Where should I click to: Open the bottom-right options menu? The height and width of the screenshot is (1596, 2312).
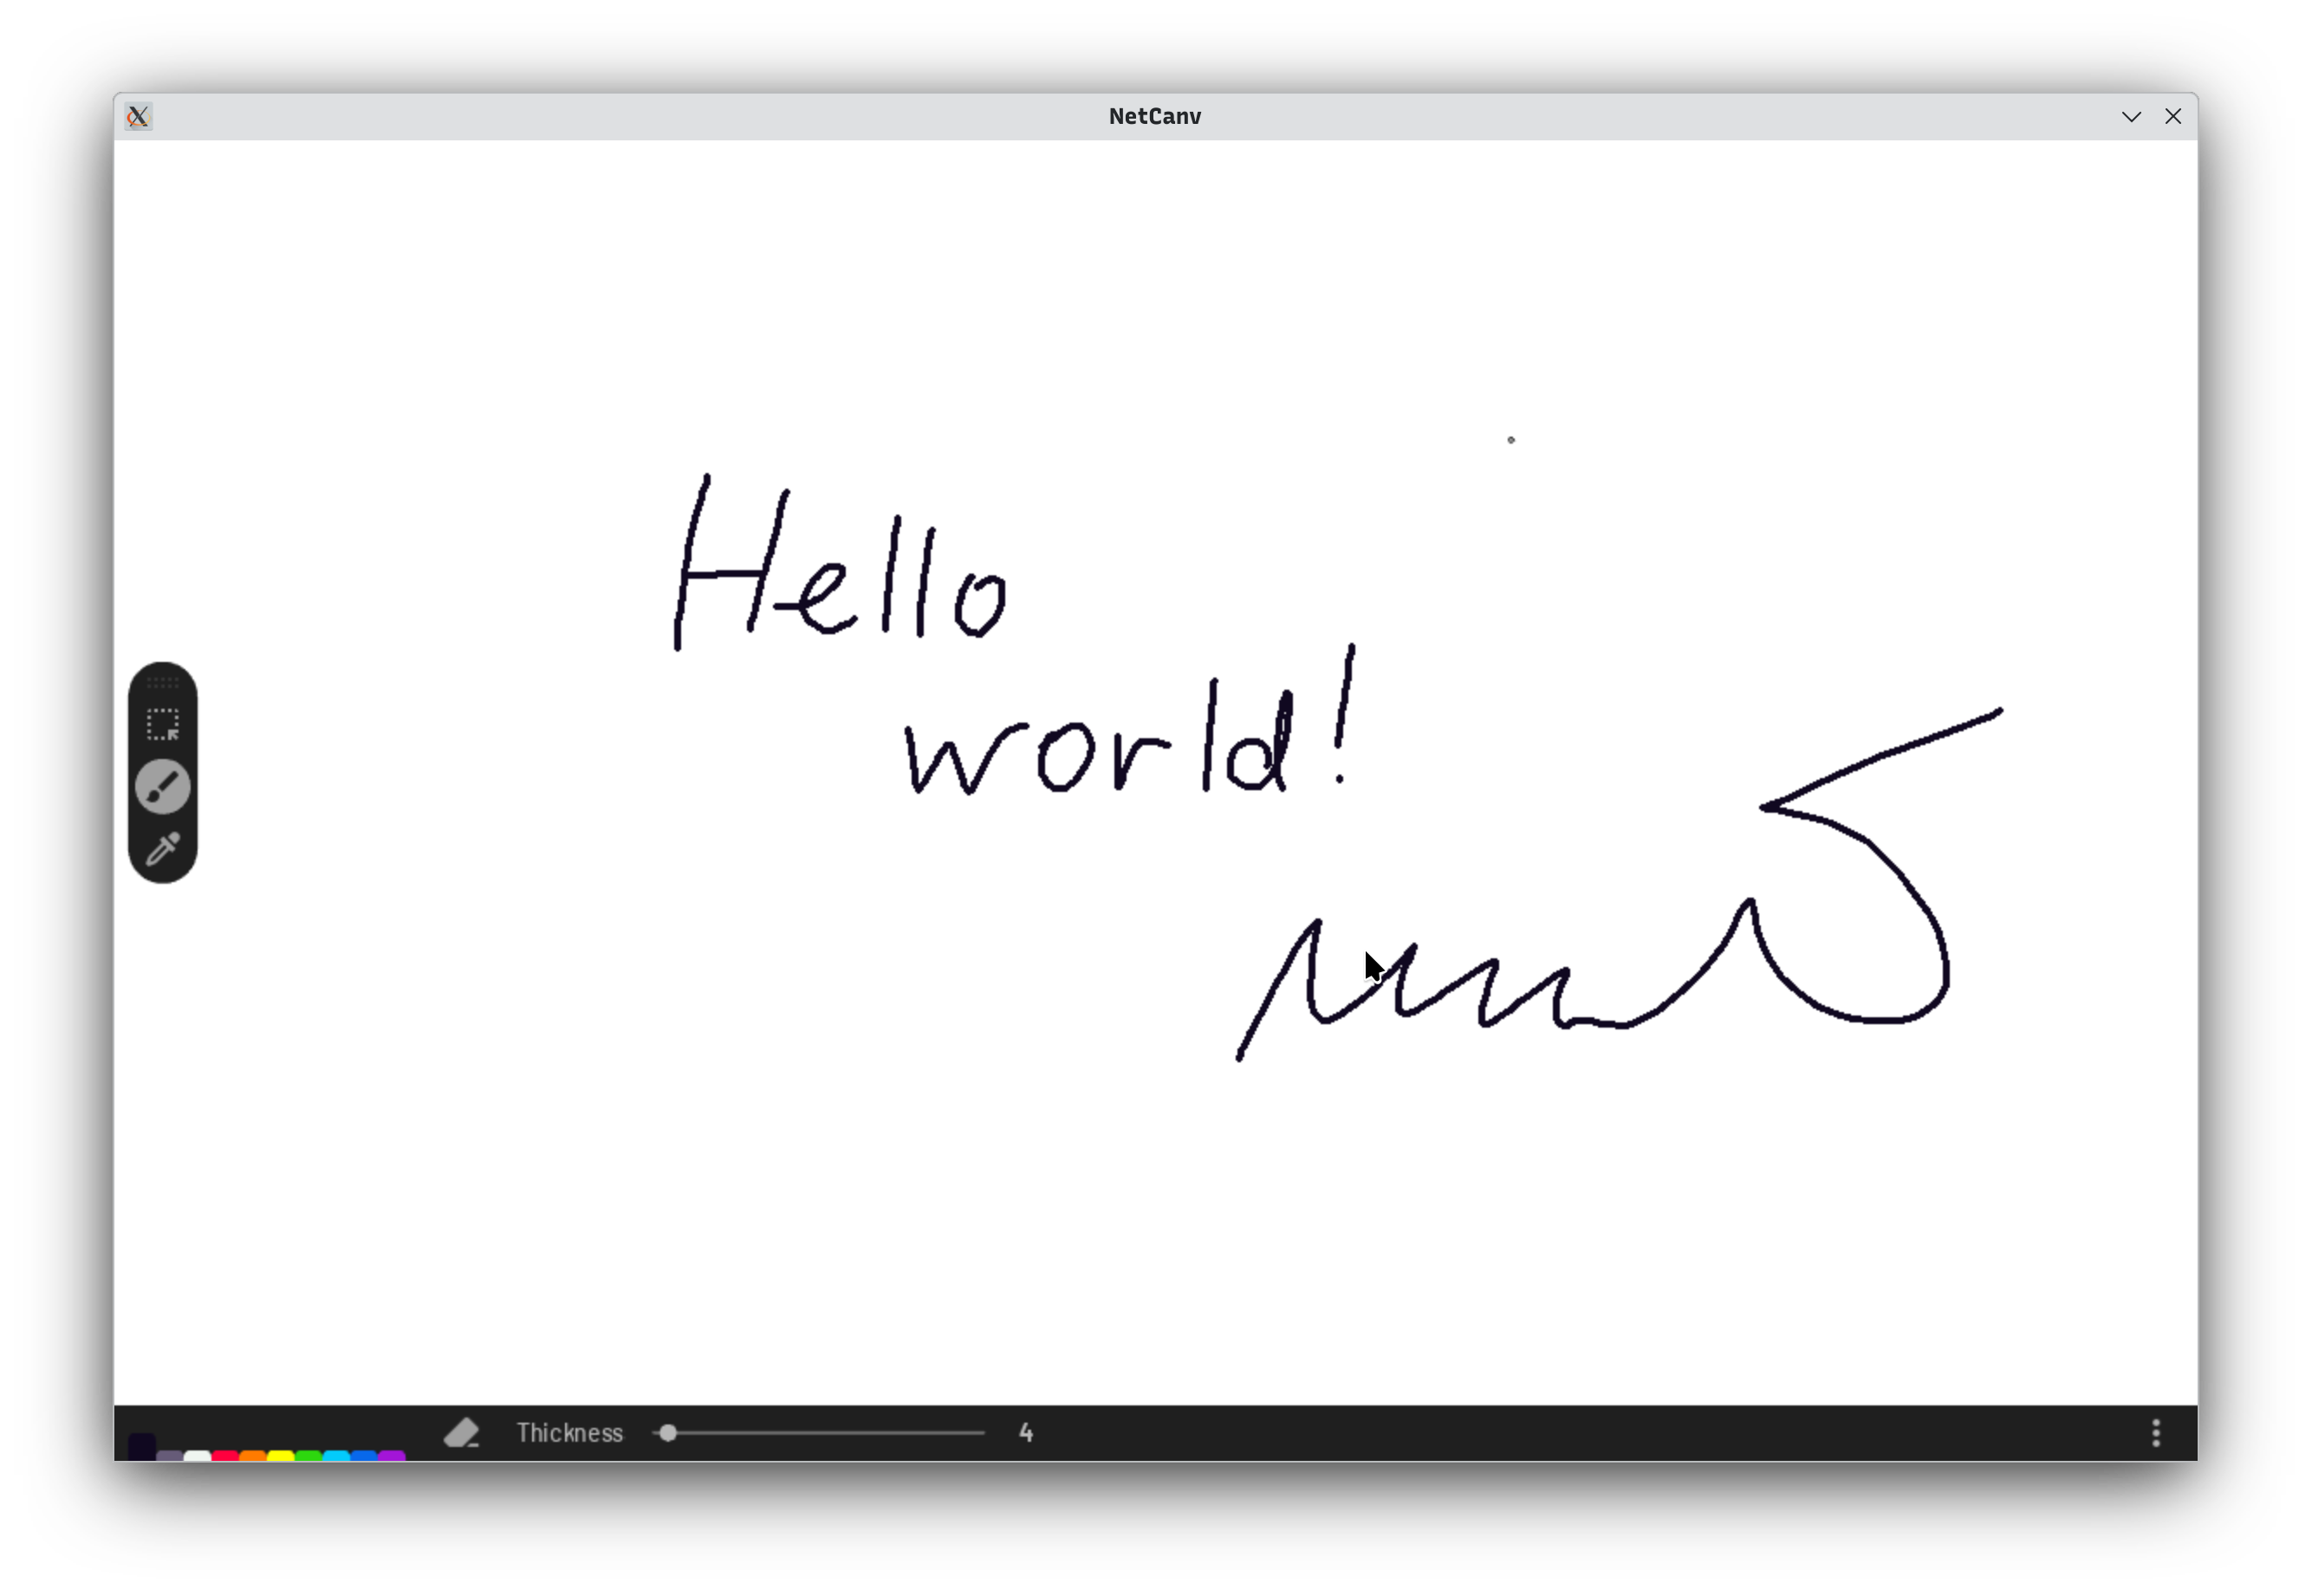click(x=2156, y=1432)
